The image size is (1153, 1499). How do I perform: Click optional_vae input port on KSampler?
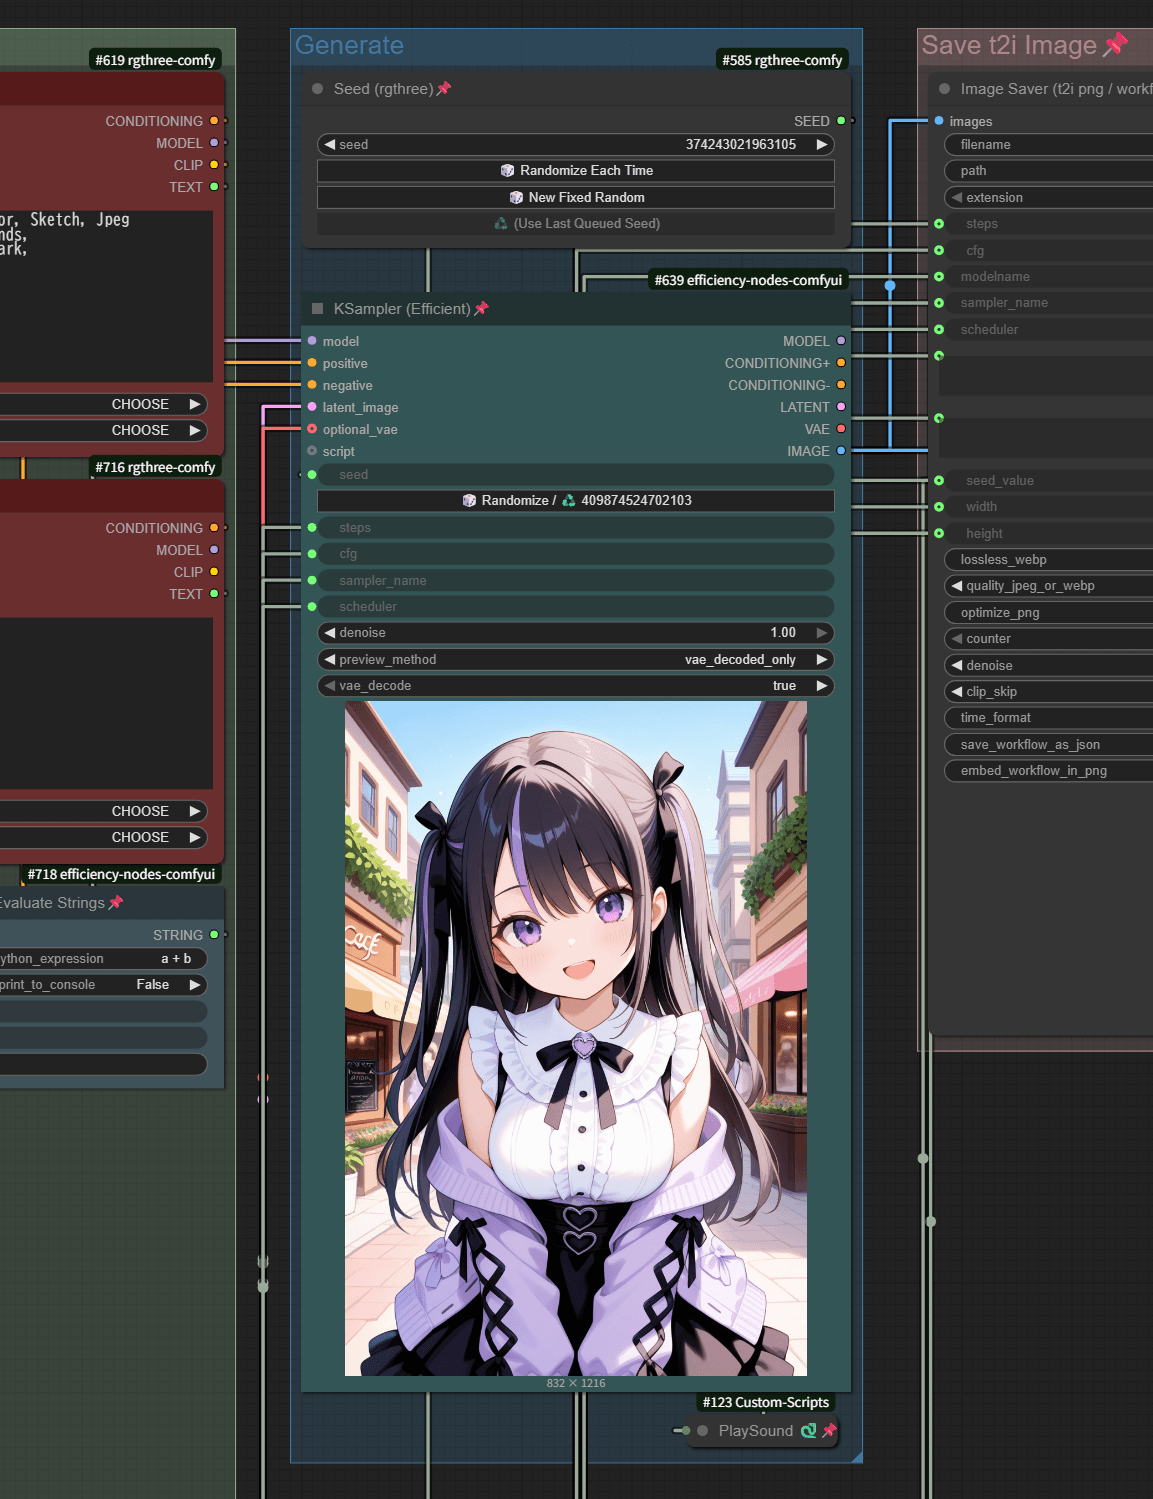(312, 429)
